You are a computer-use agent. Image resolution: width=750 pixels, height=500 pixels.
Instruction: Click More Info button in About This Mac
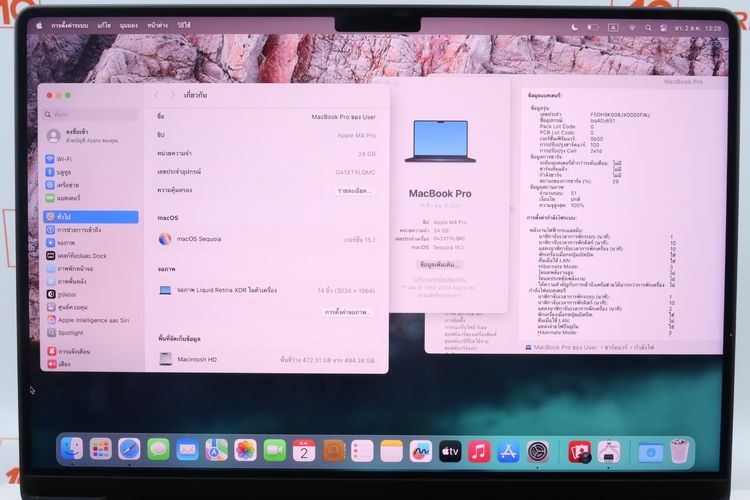439,264
